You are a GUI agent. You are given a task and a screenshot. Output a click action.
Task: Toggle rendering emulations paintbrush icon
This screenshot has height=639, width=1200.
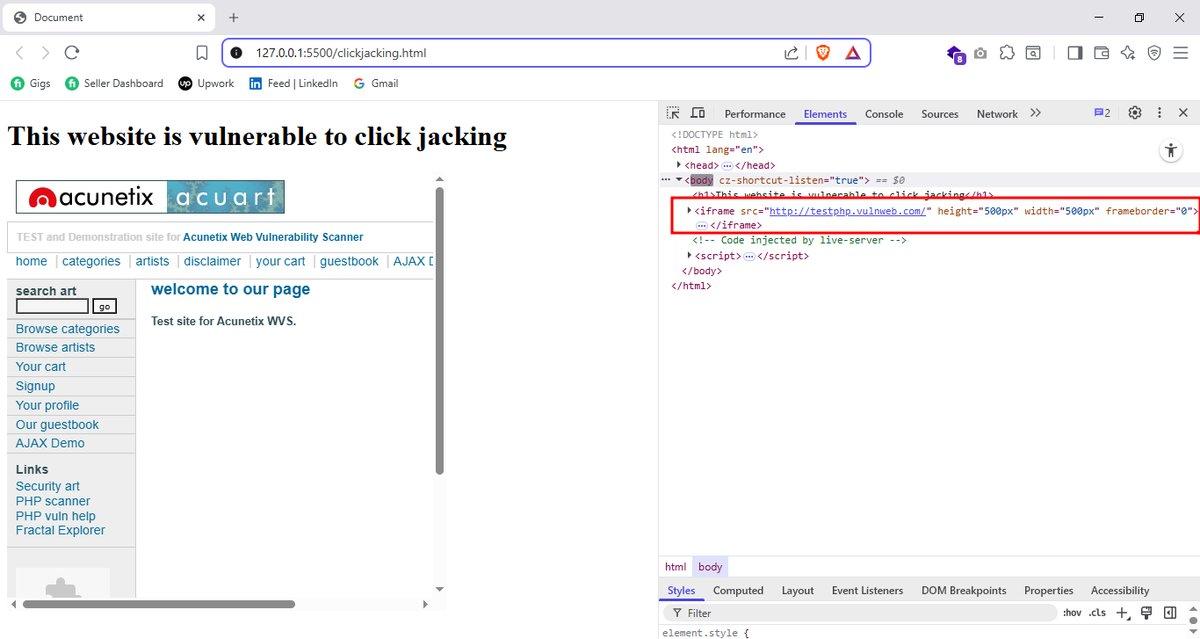coord(1146,613)
